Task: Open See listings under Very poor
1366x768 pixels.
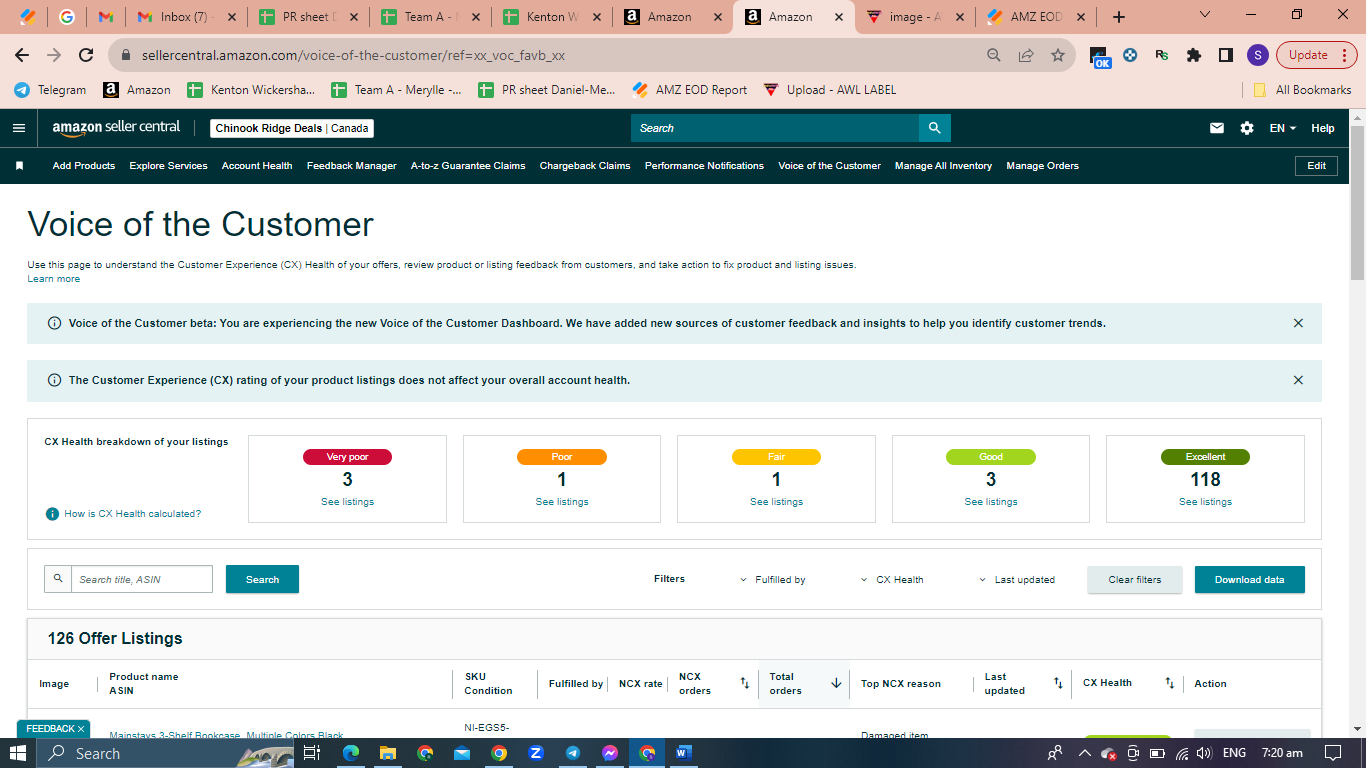Action: click(x=347, y=502)
